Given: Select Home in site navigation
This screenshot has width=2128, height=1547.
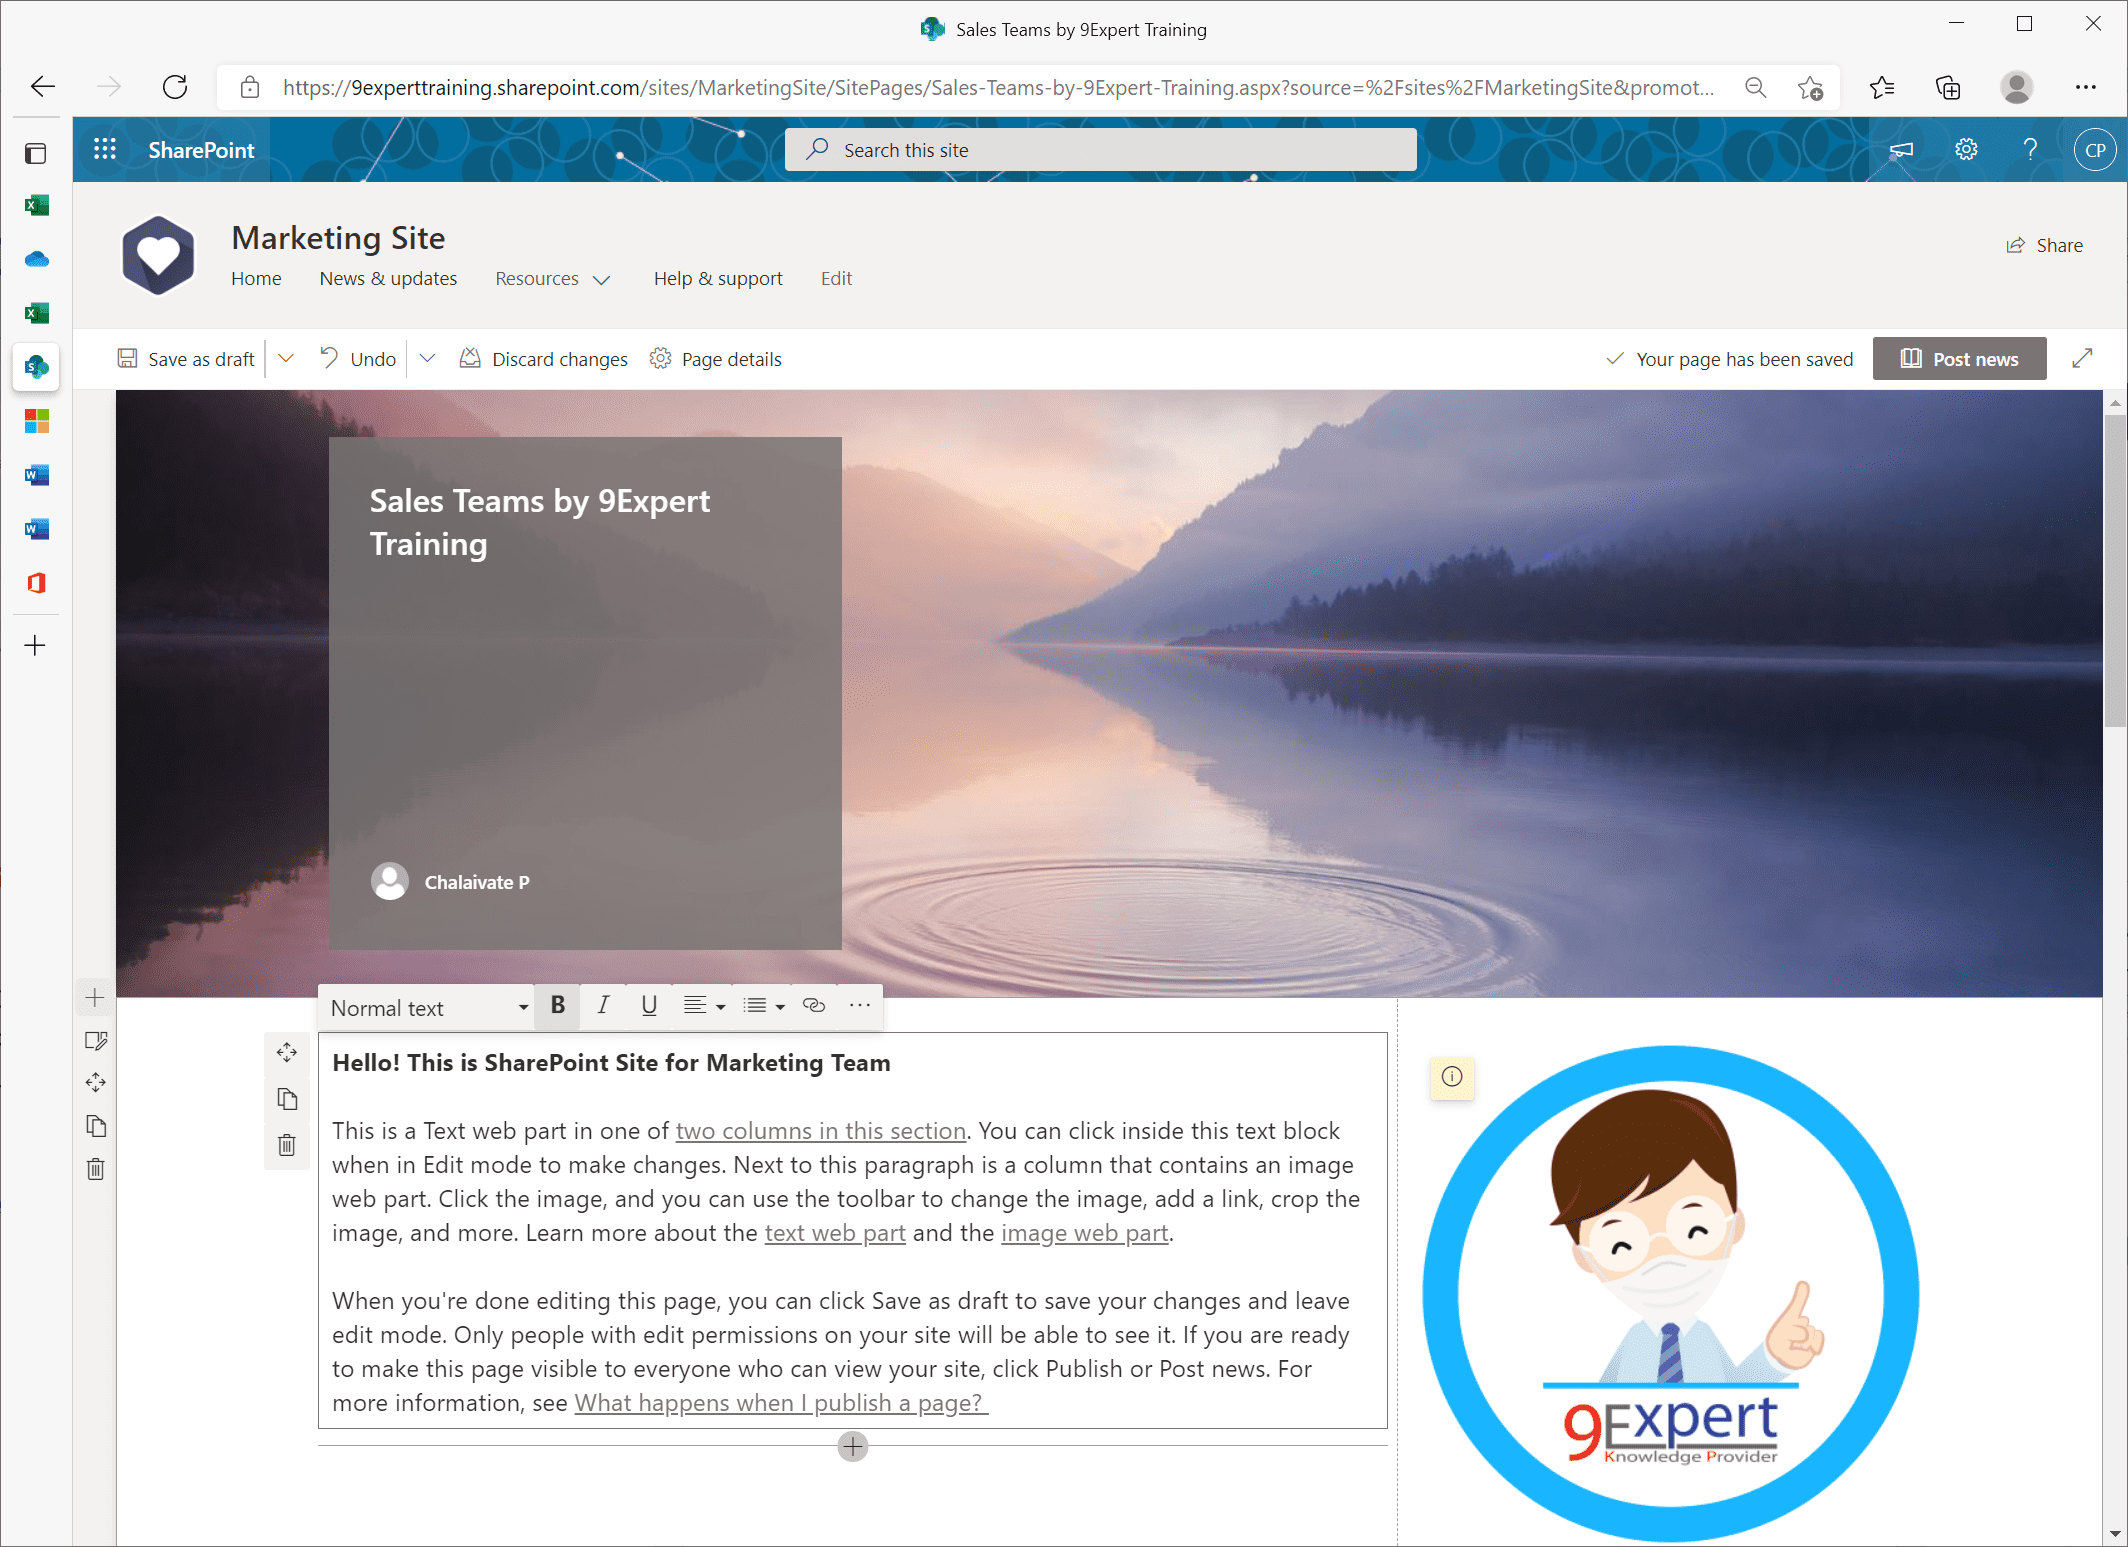Looking at the screenshot, I should (256, 279).
